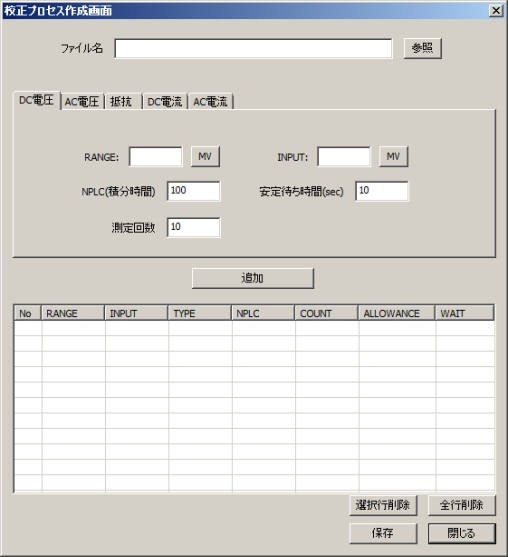
Task: Delete selected row with 選択行削除
Action: (383, 505)
